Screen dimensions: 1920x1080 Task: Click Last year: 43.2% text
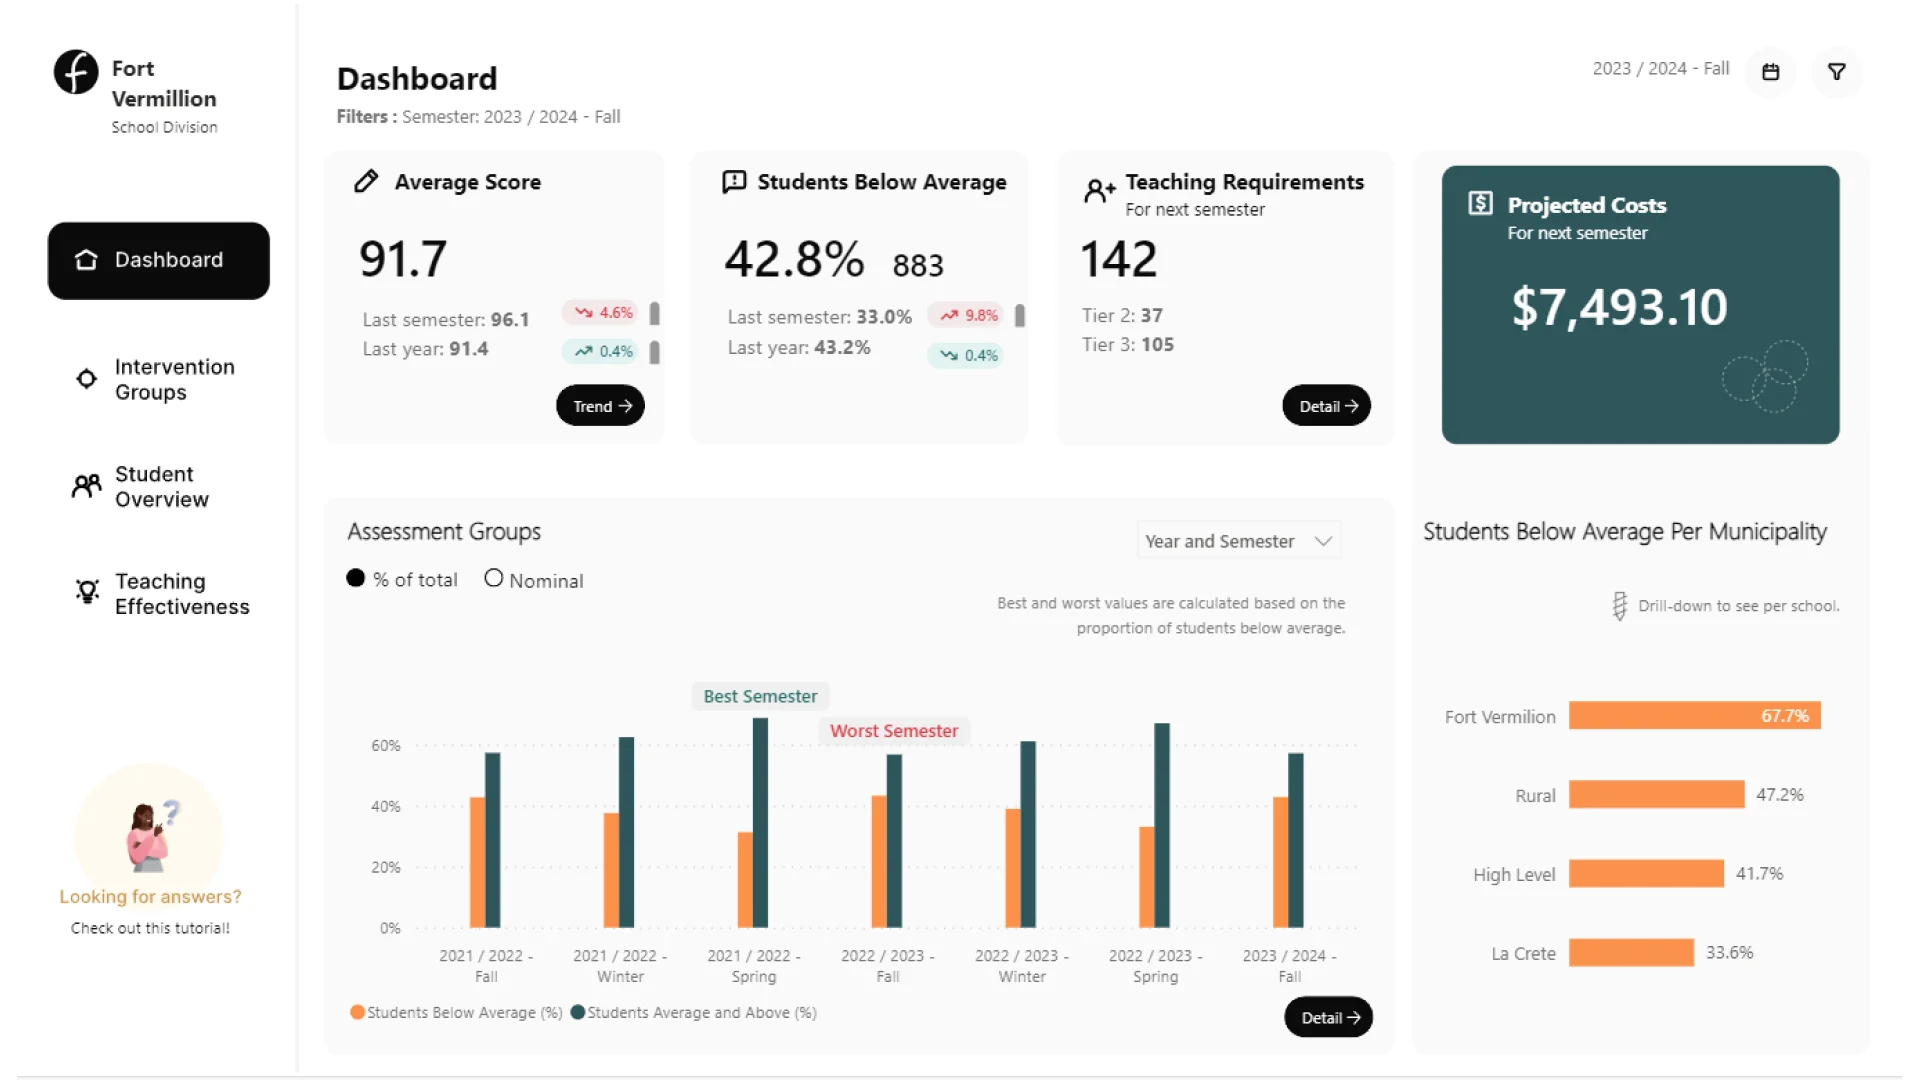(x=799, y=348)
